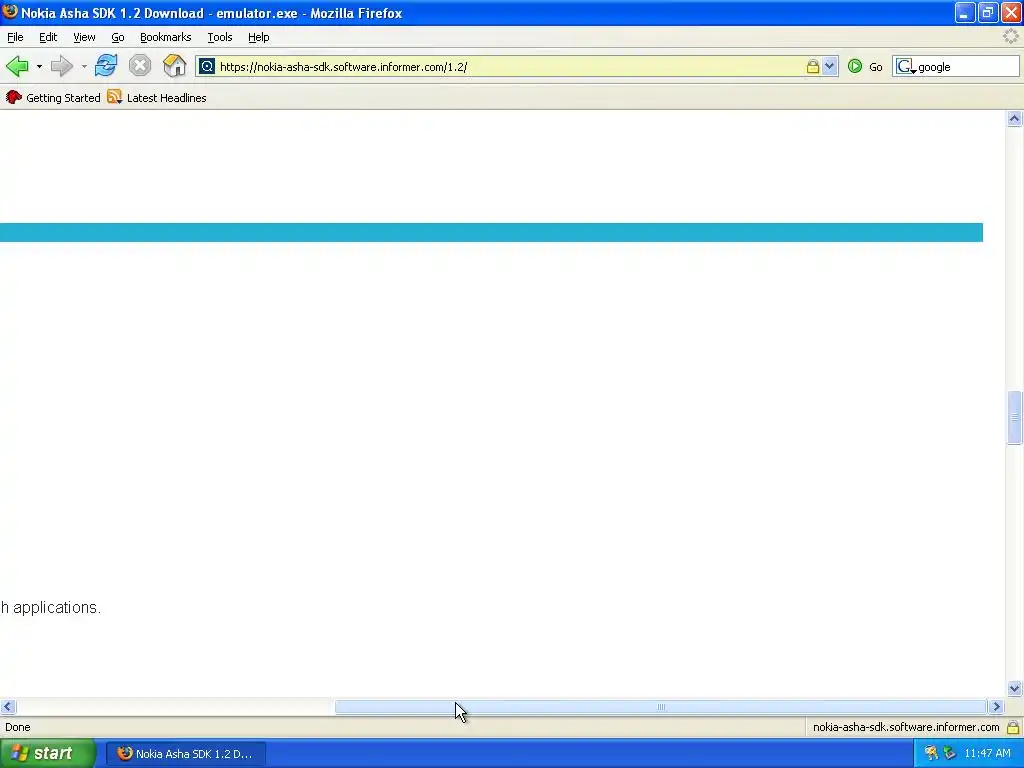This screenshot has width=1024, height=768.
Task: Open the search engine selector dropdown
Action: tap(905, 67)
